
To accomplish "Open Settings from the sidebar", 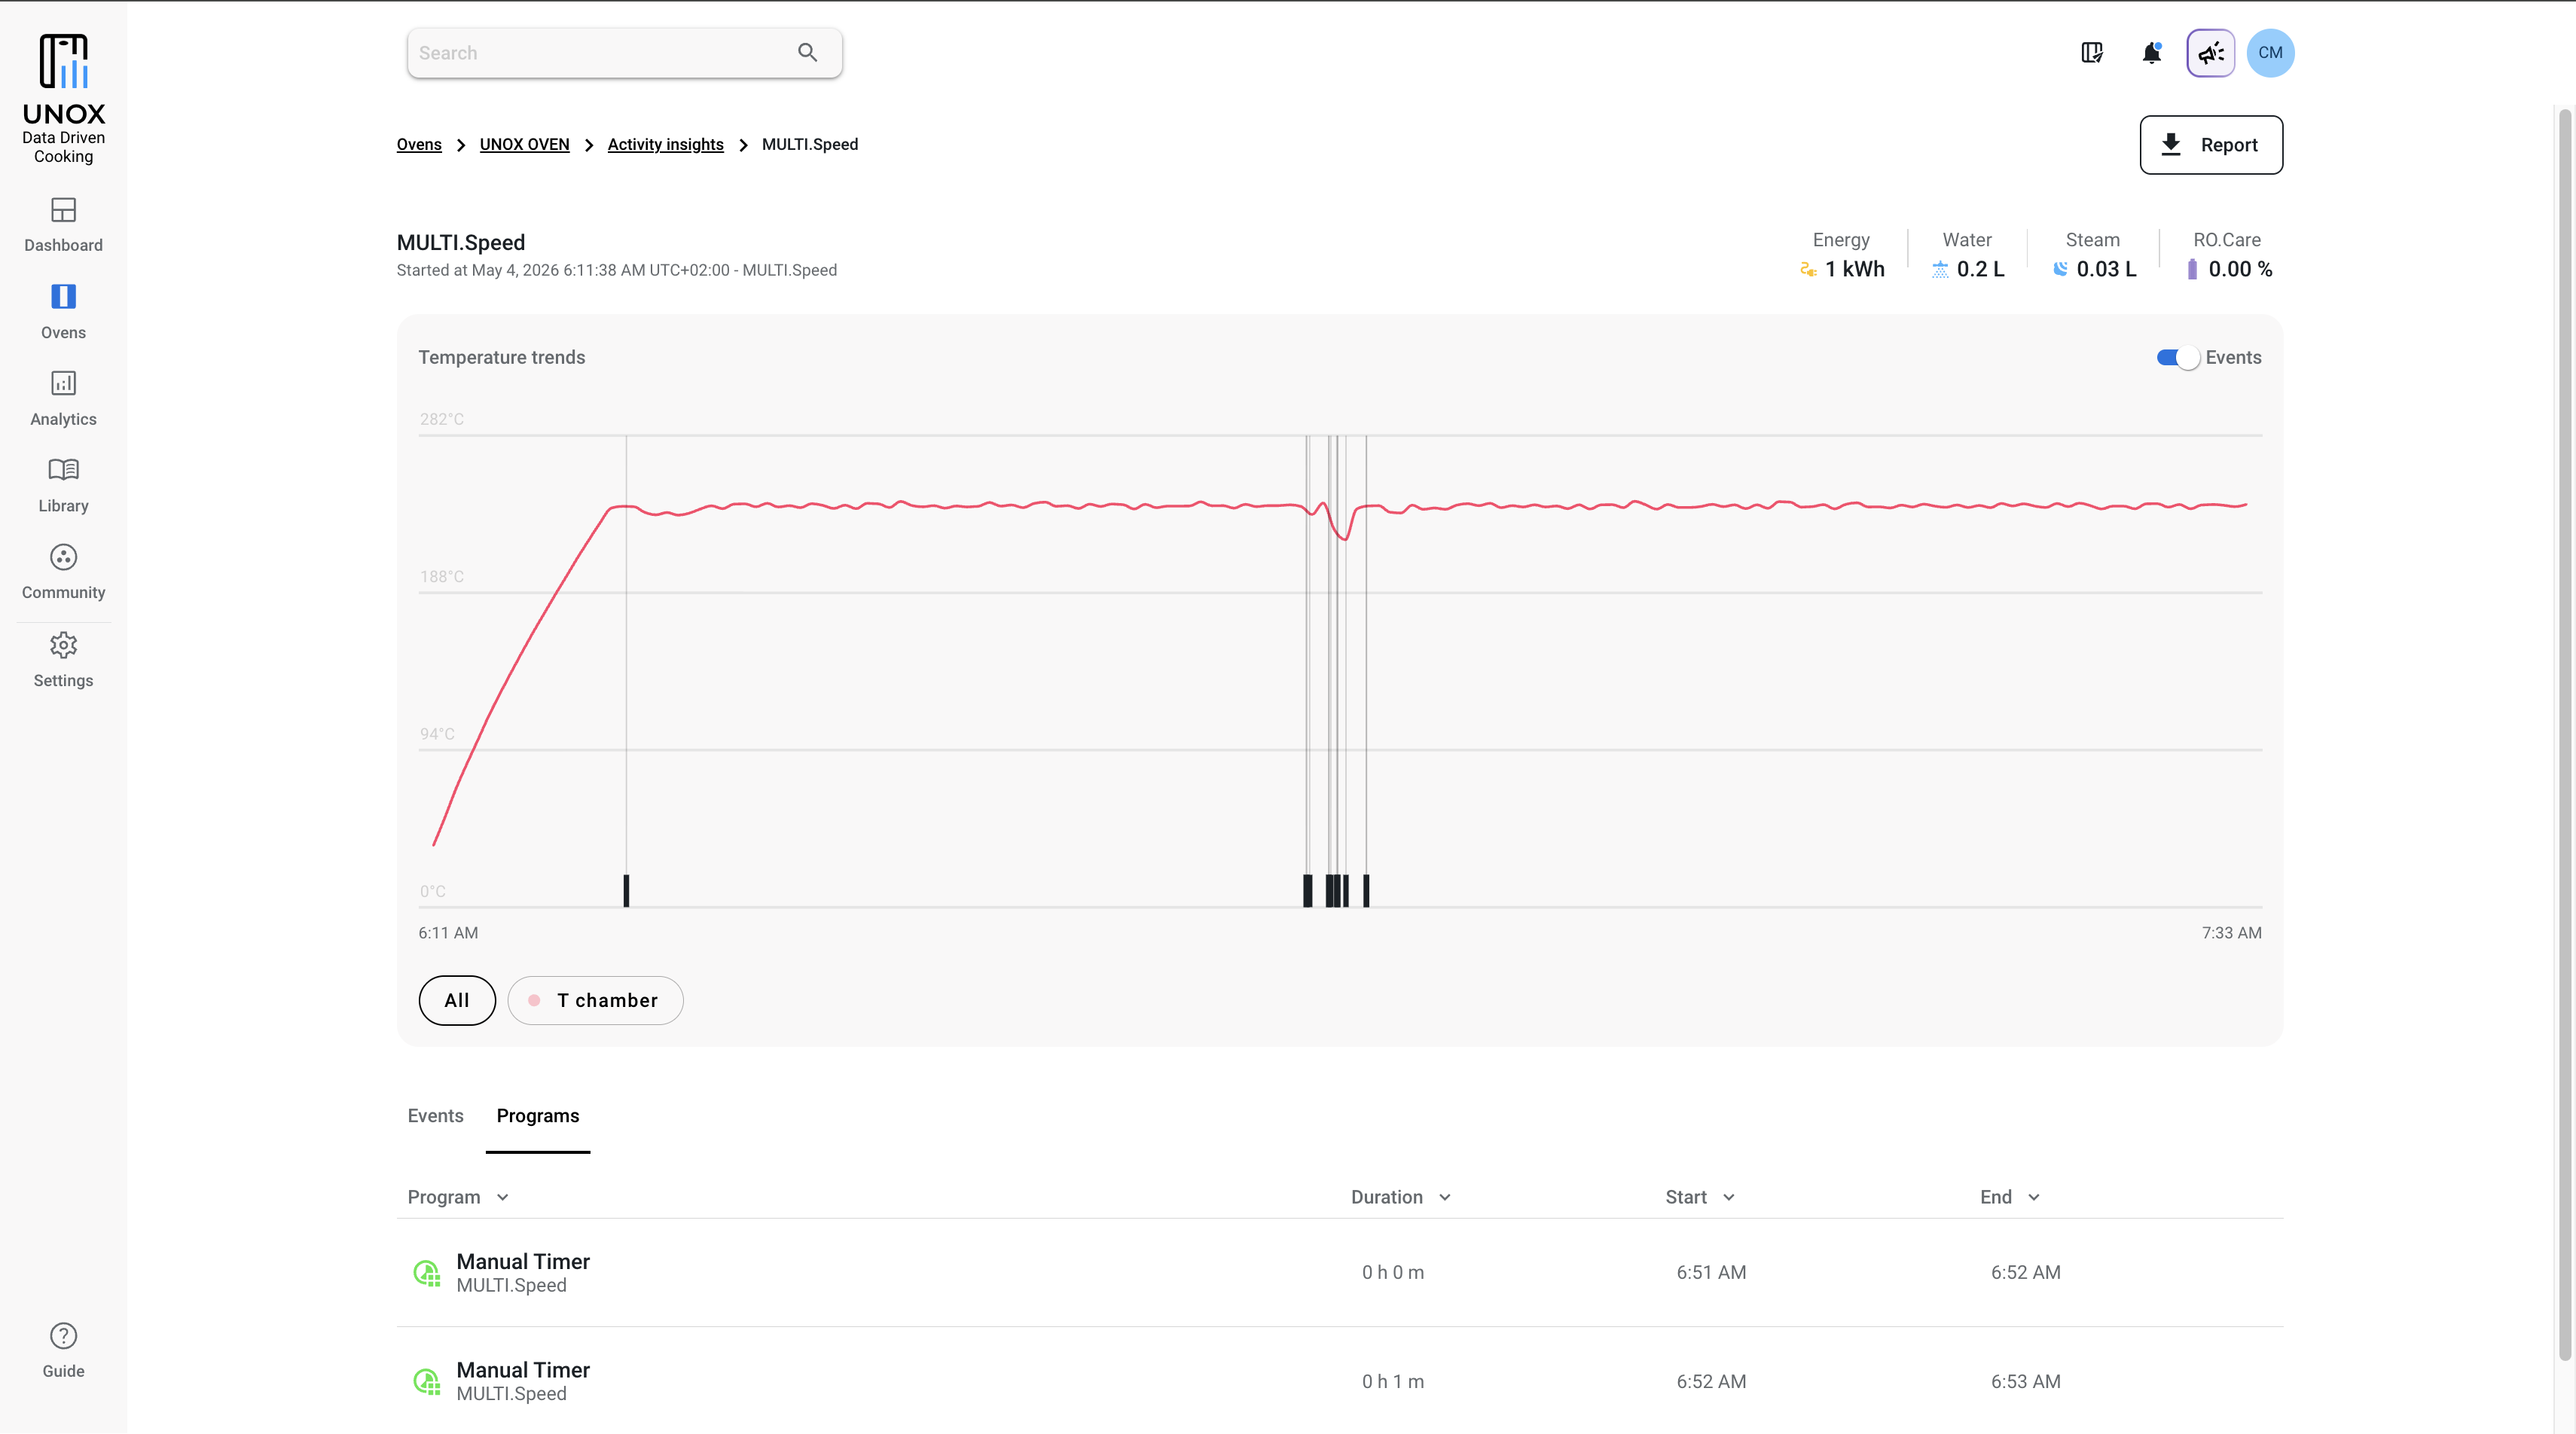I will pos(63,660).
